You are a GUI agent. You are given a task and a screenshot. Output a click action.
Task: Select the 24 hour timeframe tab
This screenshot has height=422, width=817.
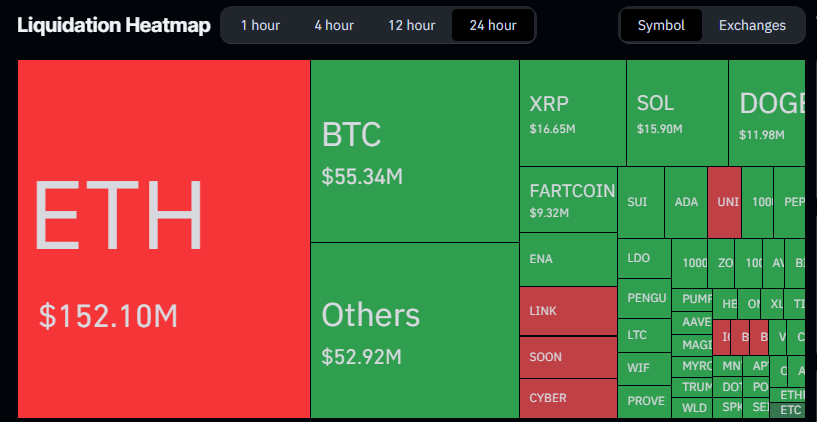(493, 25)
